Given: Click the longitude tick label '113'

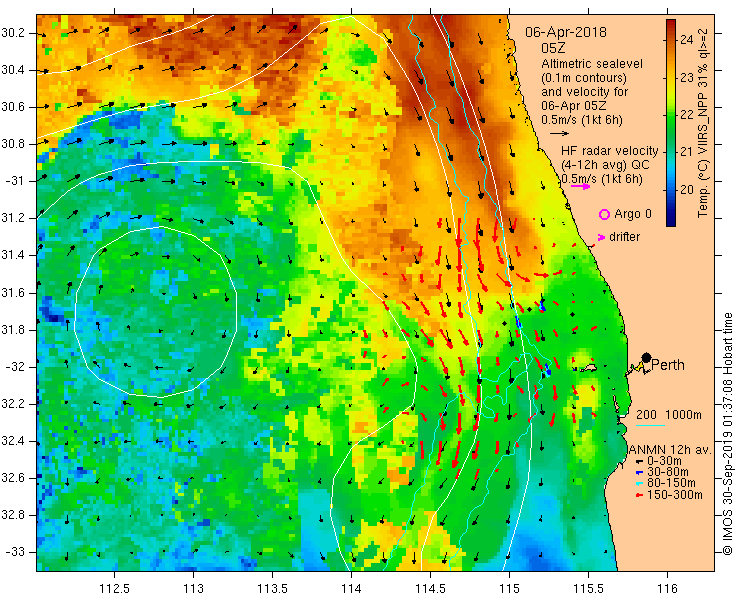Looking at the screenshot, I should [193, 588].
